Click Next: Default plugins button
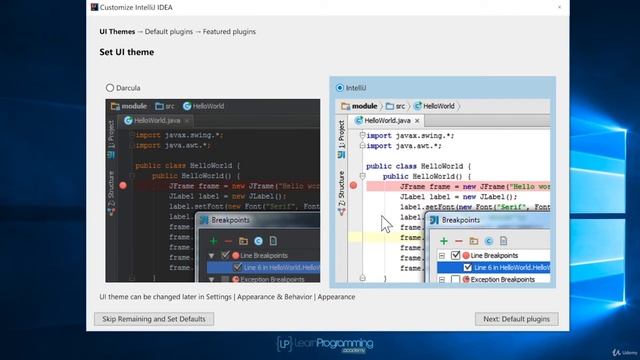Viewport: 640px width, 360px height. click(516, 319)
